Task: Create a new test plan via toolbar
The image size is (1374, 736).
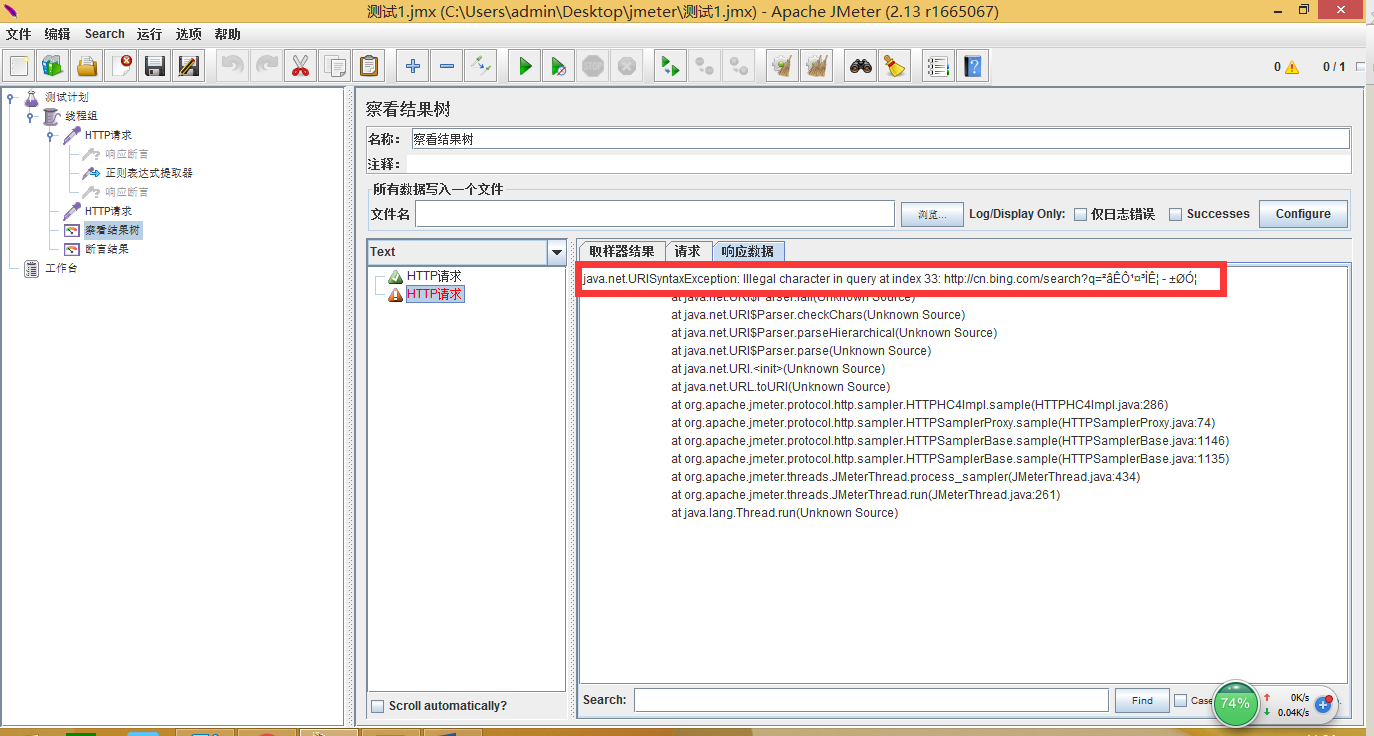Action: tap(19, 67)
